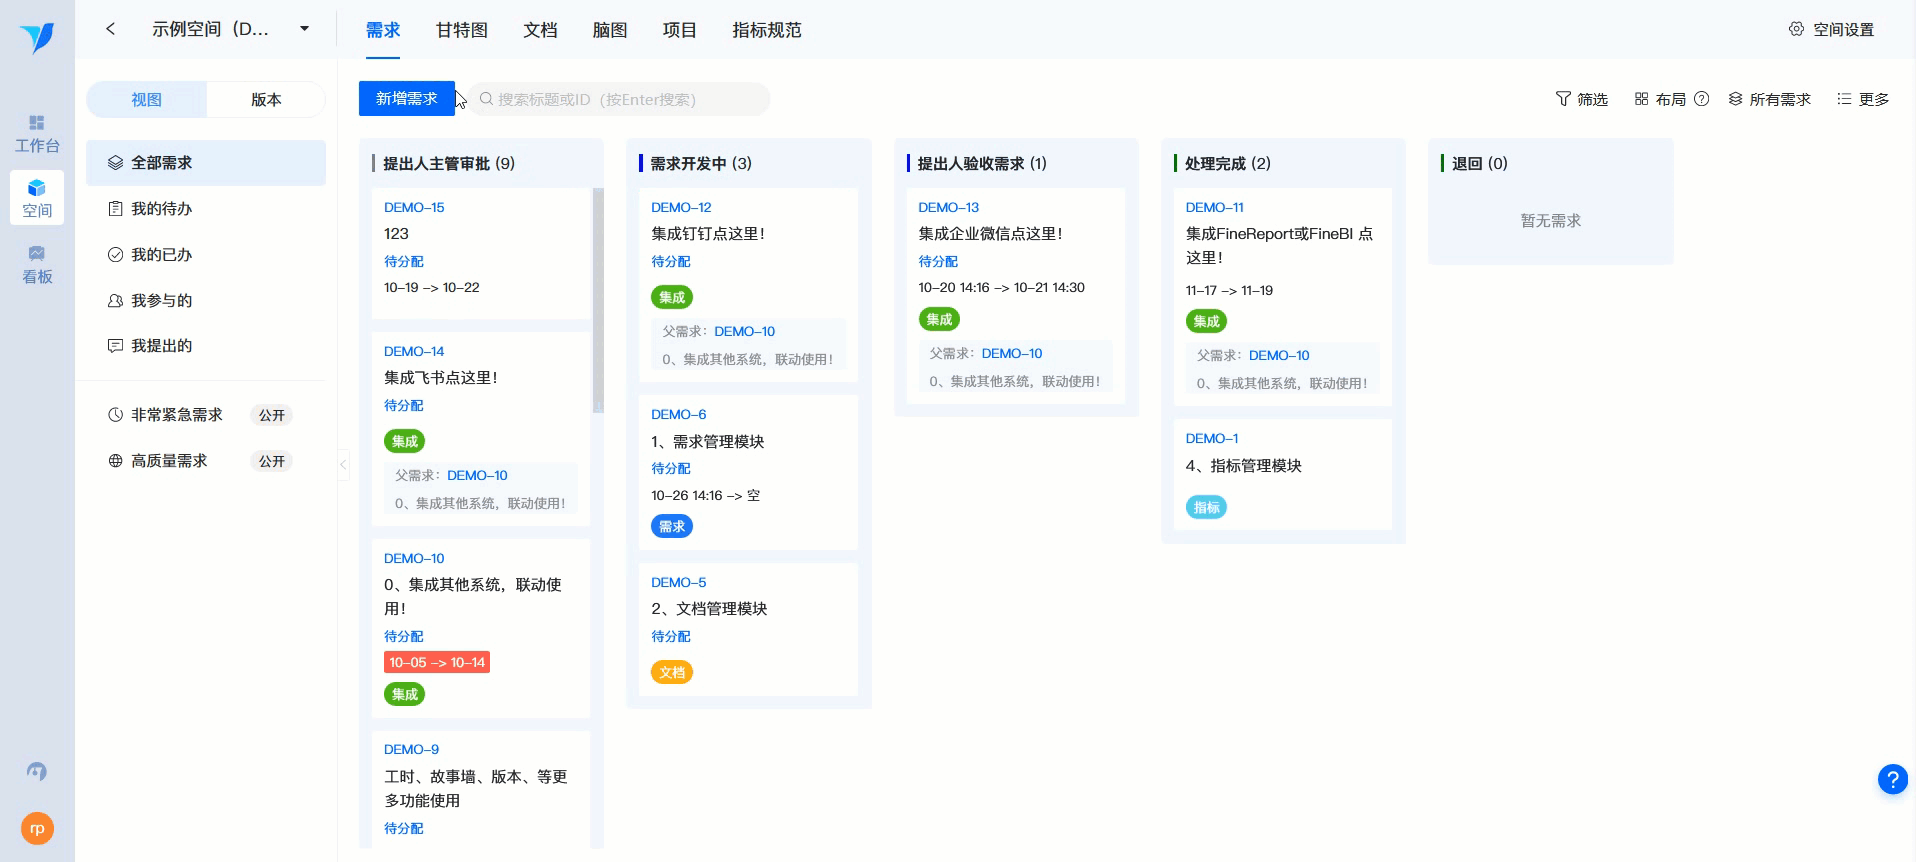The width and height of the screenshot is (1916, 862).
Task: Open the 更多 menu
Action: click(x=1863, y=99)
